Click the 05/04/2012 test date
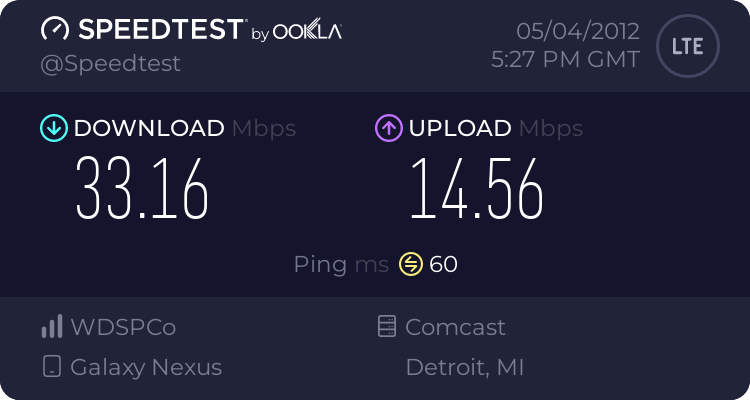750x400 pixels. (x=580, y=31)
